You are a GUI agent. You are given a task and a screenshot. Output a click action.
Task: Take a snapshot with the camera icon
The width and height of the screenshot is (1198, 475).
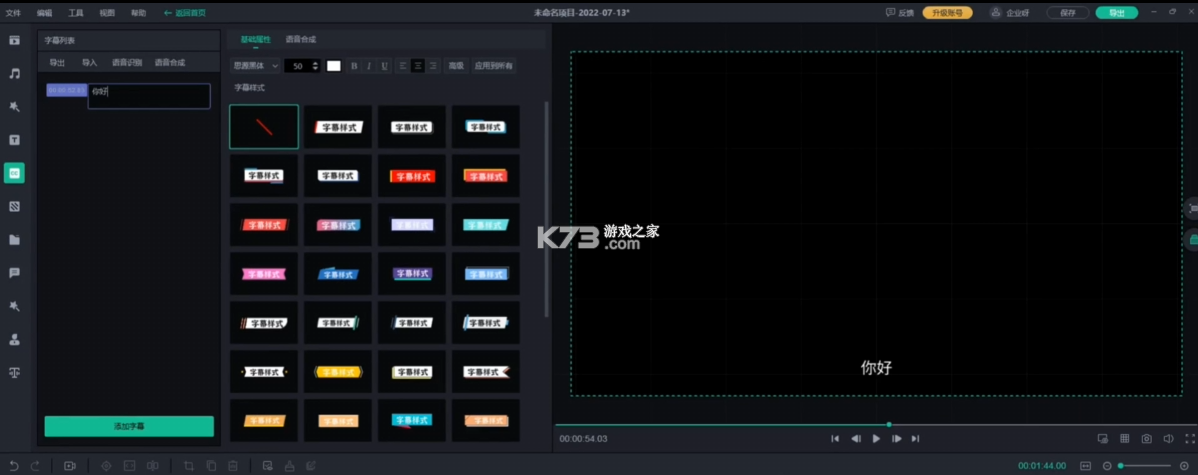tap(1147, 438)
